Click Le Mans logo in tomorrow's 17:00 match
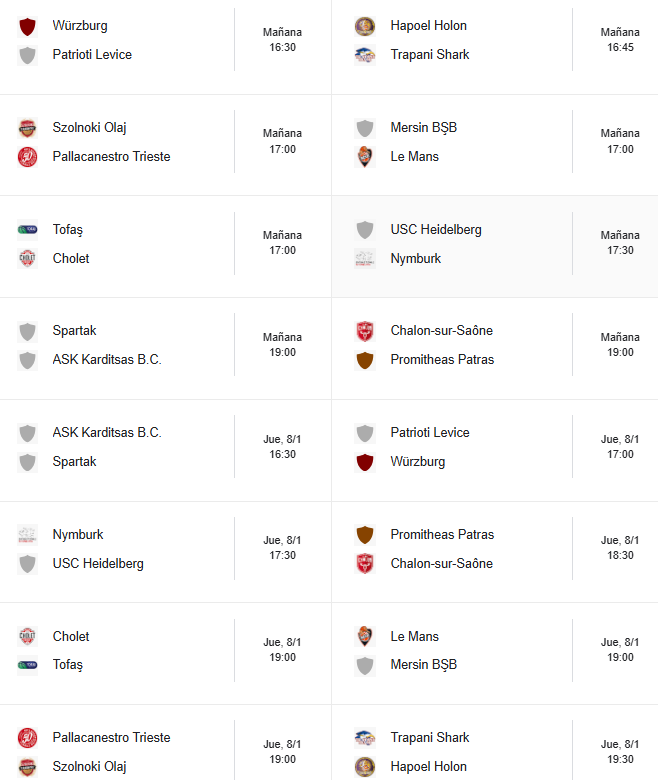The height and width of the screenshot is (780, 658). (x=365, y=157)
